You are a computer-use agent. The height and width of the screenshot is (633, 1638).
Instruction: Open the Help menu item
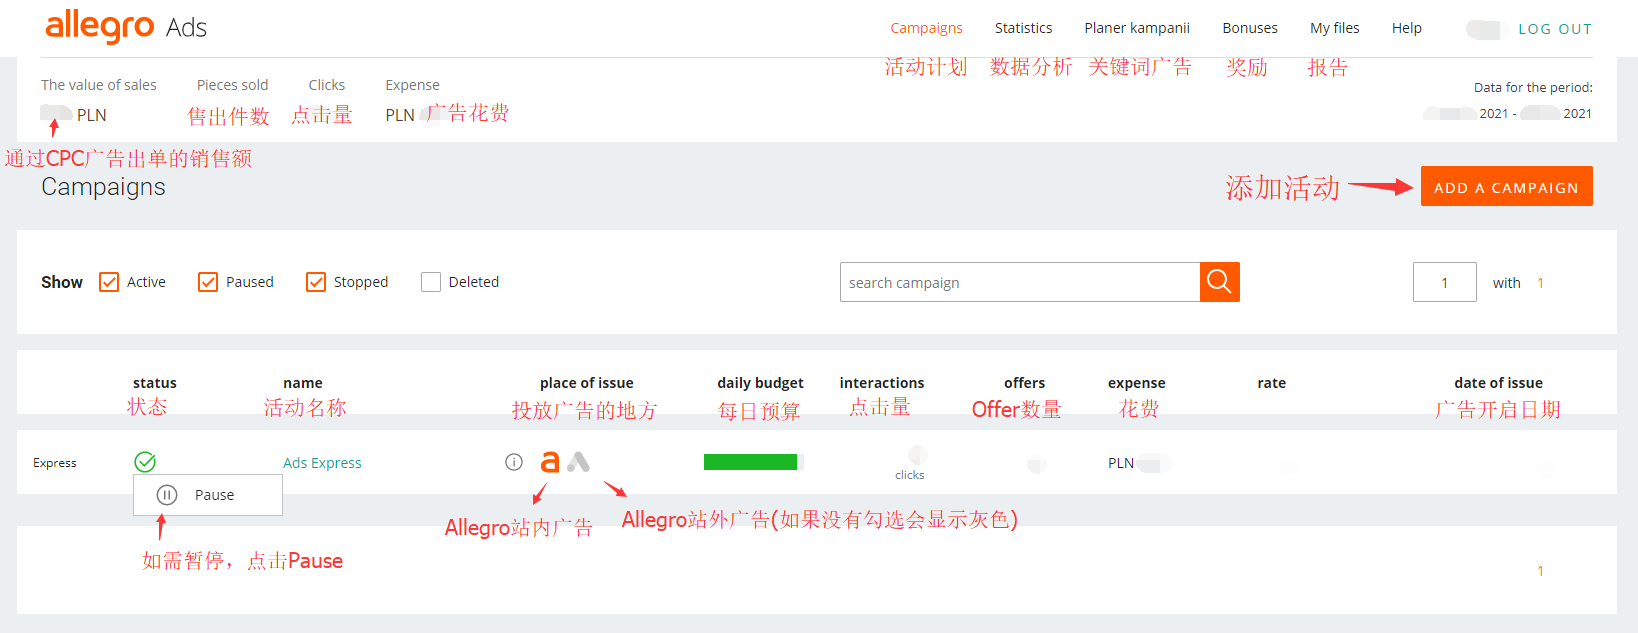1407,28
